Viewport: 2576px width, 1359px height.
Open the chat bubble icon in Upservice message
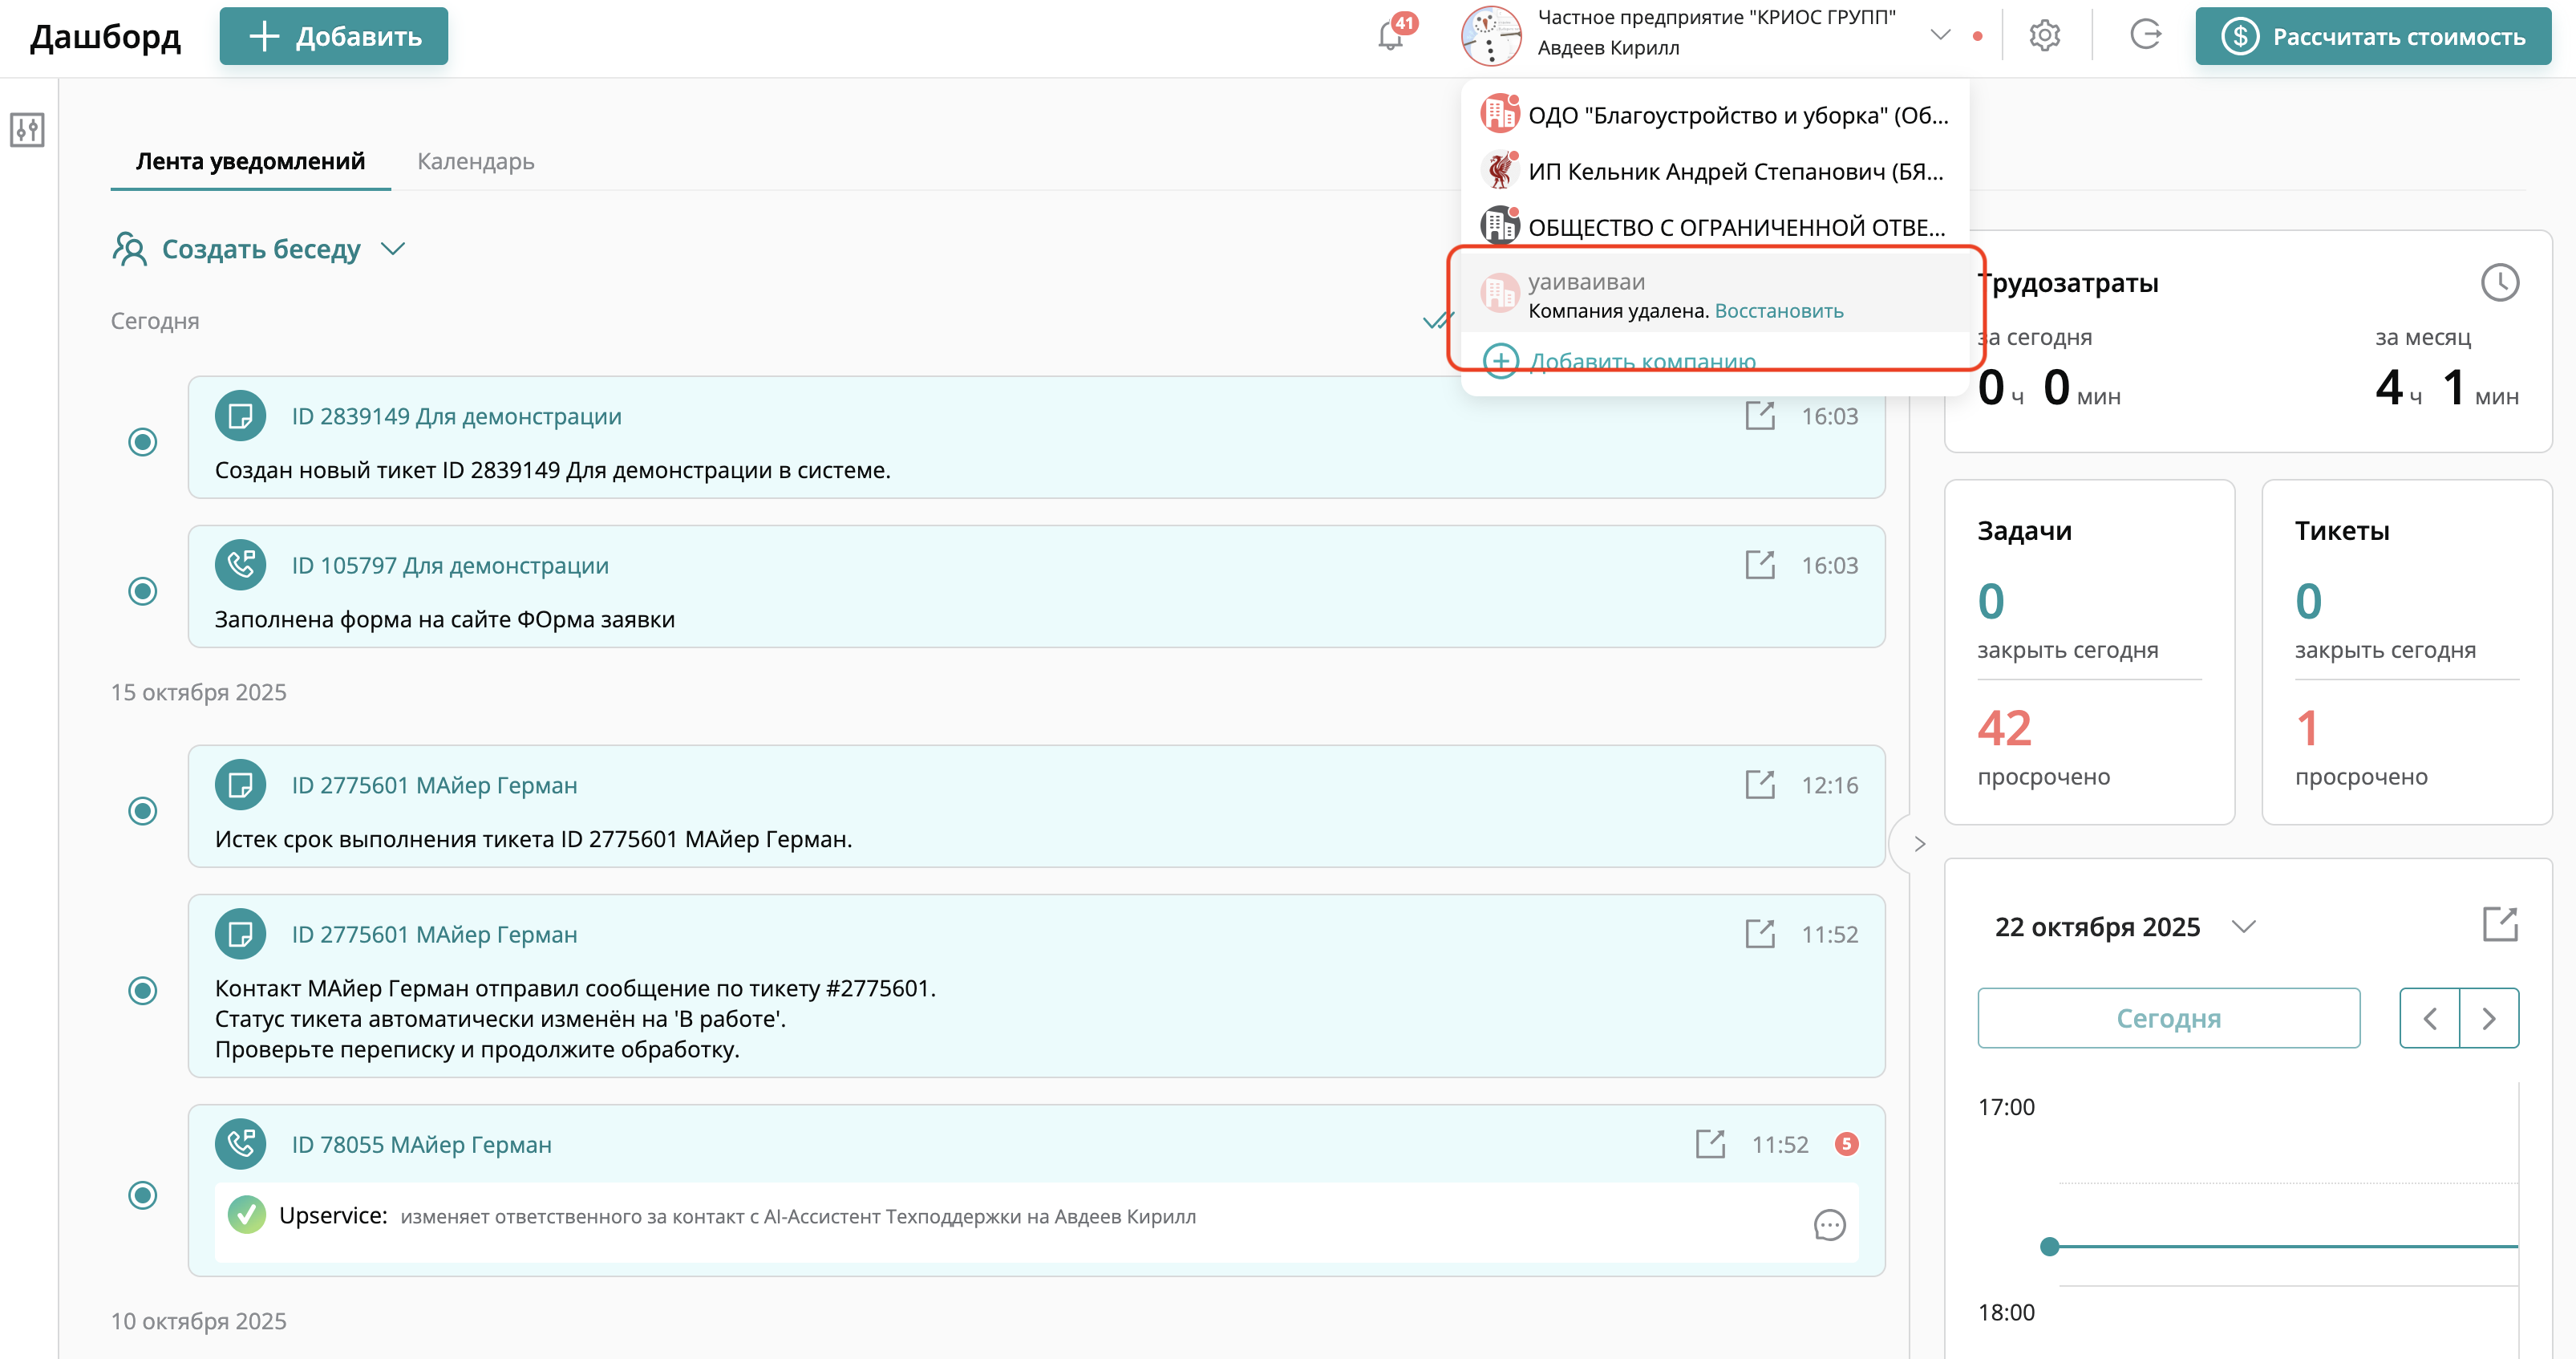tap(1829, 1225)
